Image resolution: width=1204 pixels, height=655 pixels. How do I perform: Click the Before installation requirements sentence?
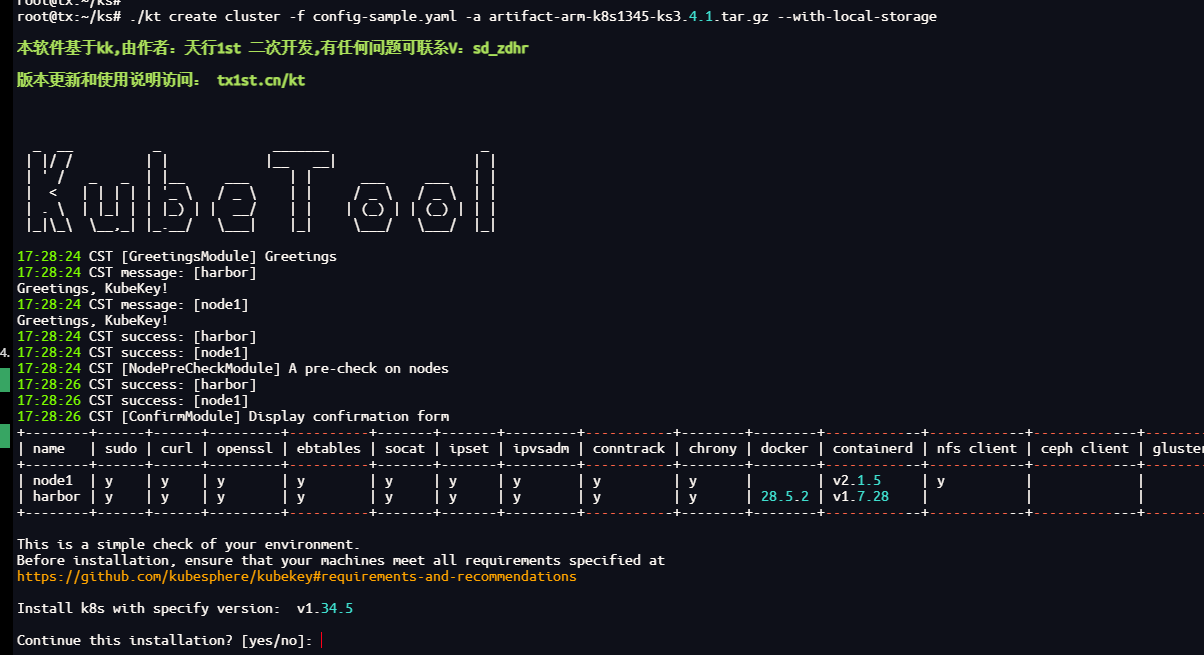[x=341, y=560]
